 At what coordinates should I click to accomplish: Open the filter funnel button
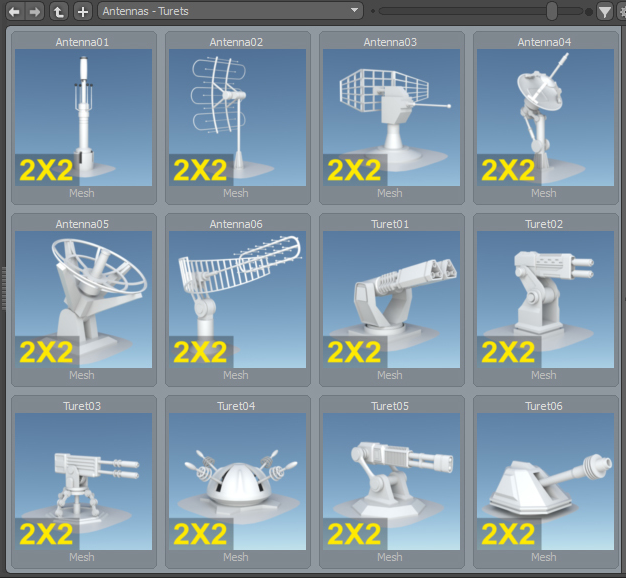[x=605, y=12]
